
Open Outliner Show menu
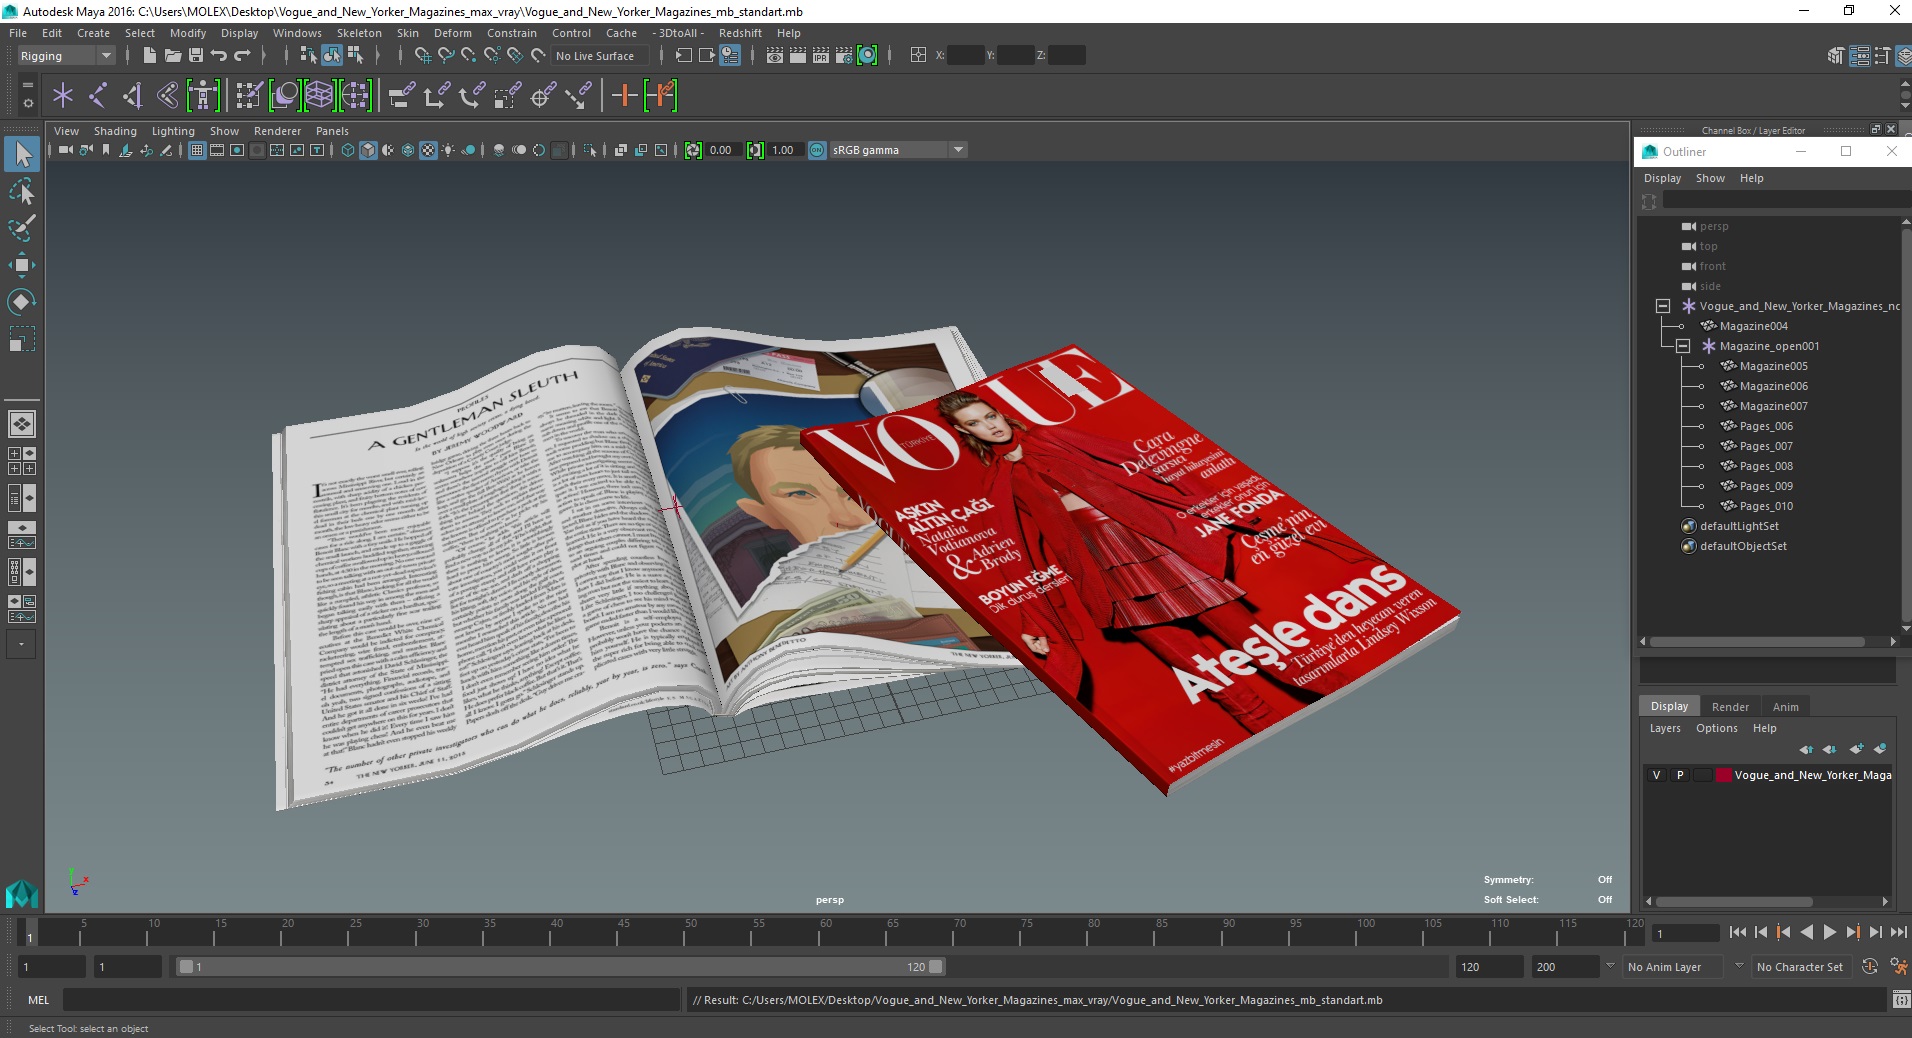(1710, 178)
